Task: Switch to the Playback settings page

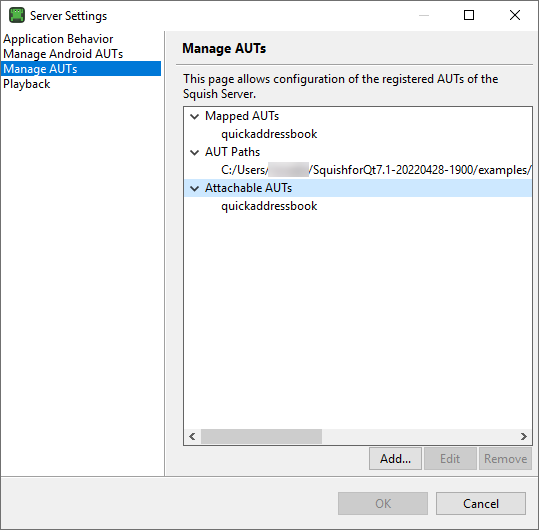Action: (26, 84)
